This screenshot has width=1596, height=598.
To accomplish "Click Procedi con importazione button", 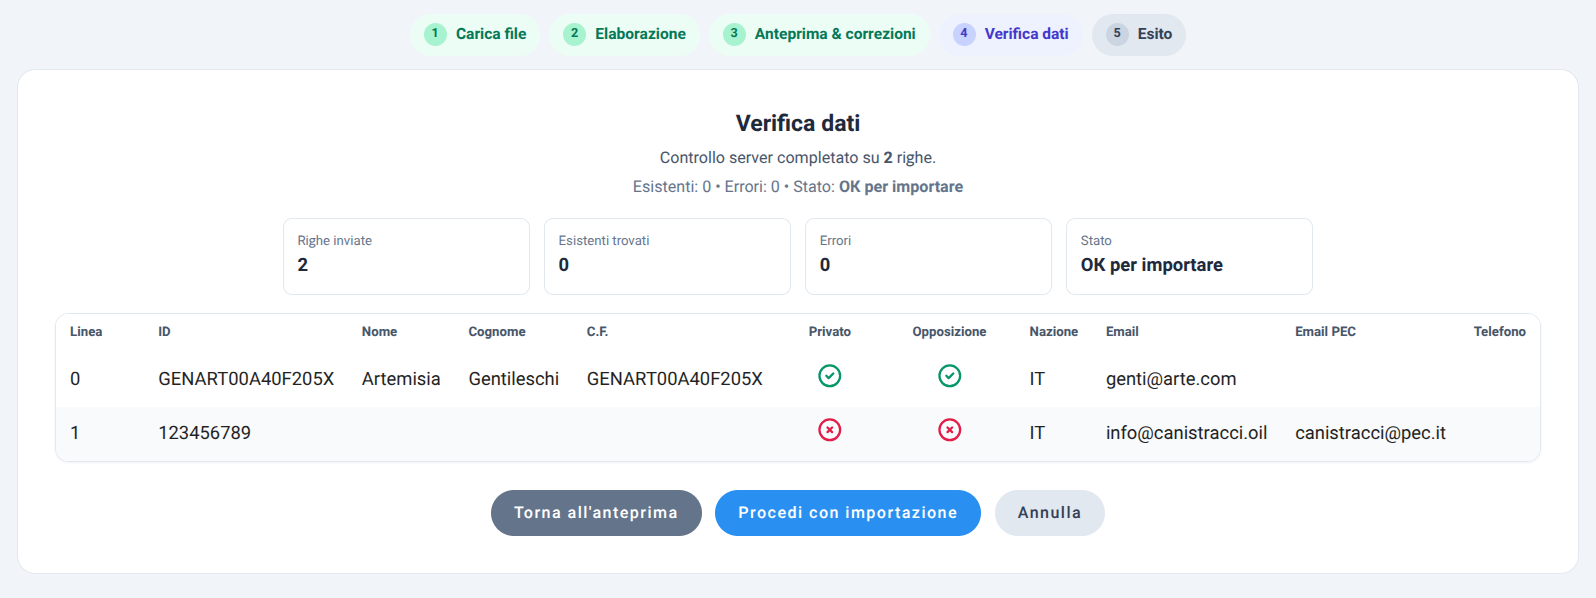I will click(x=847, y=513).
